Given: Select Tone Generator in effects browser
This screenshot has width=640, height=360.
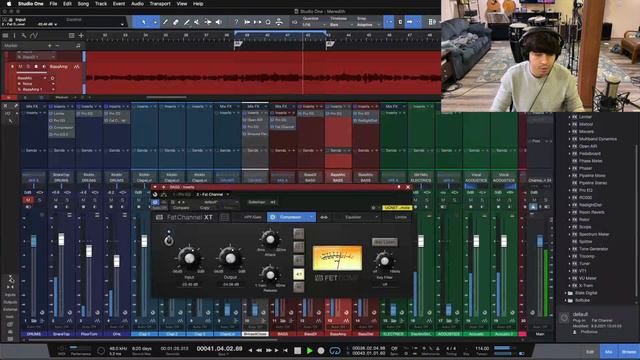Looking at the screenshot, I should coord(593,249).
